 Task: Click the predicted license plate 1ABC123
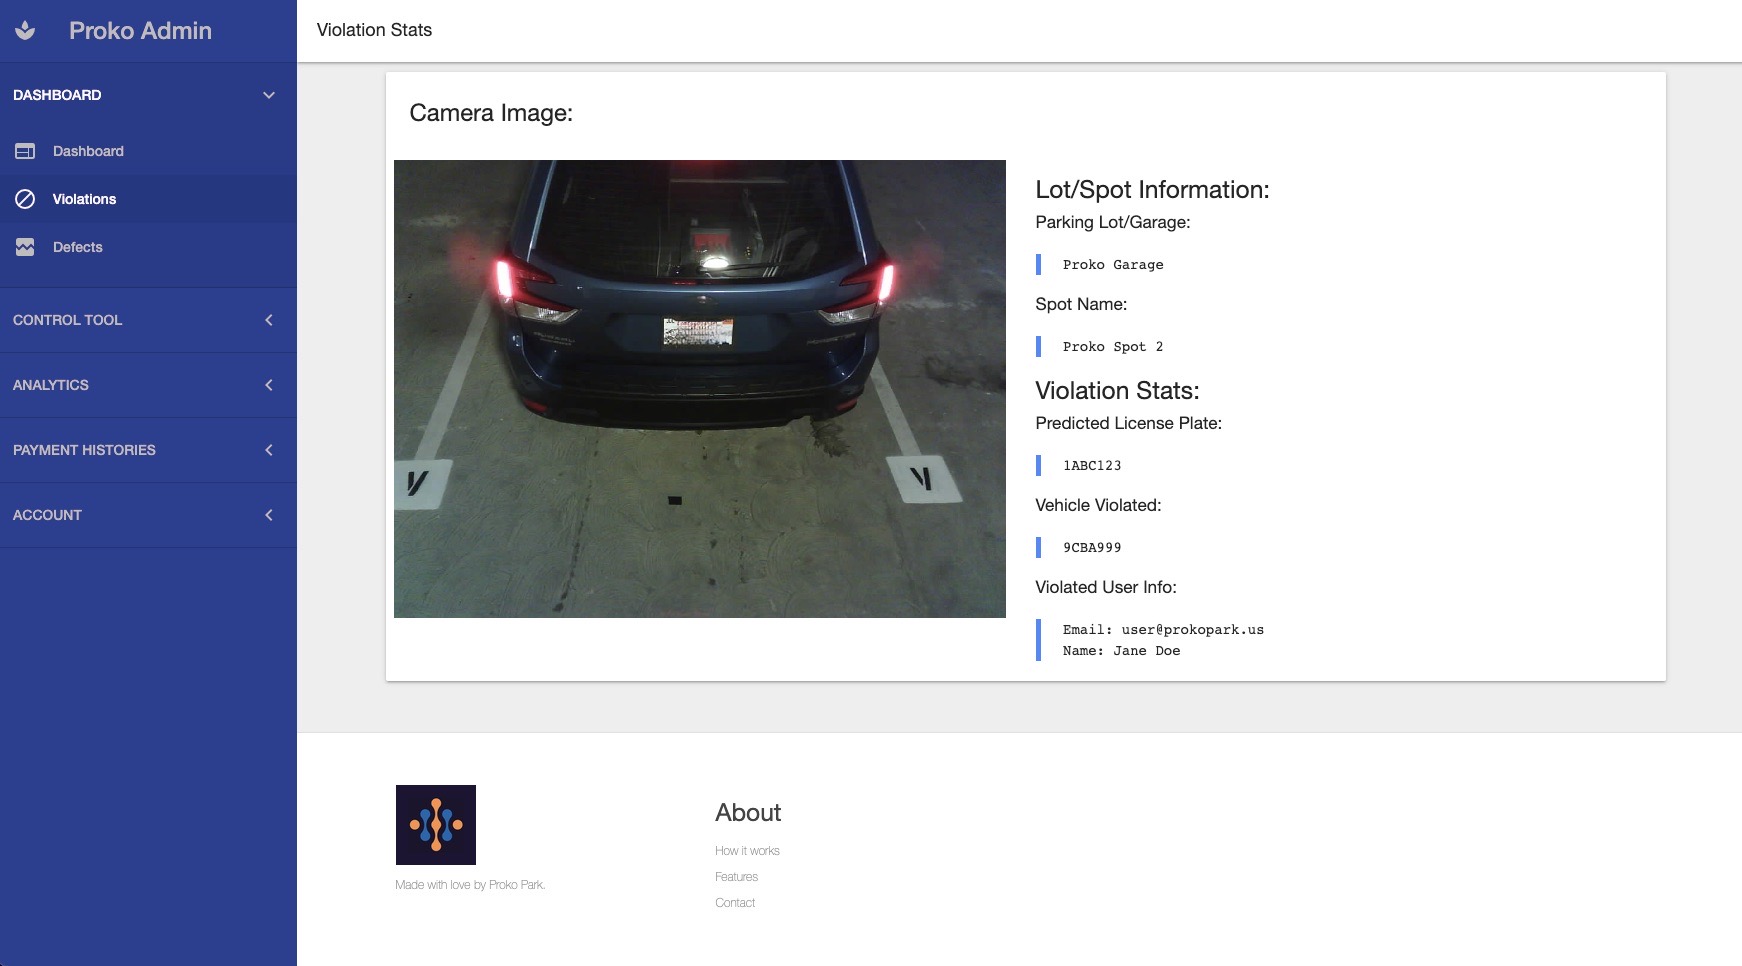pos(1092,465)
